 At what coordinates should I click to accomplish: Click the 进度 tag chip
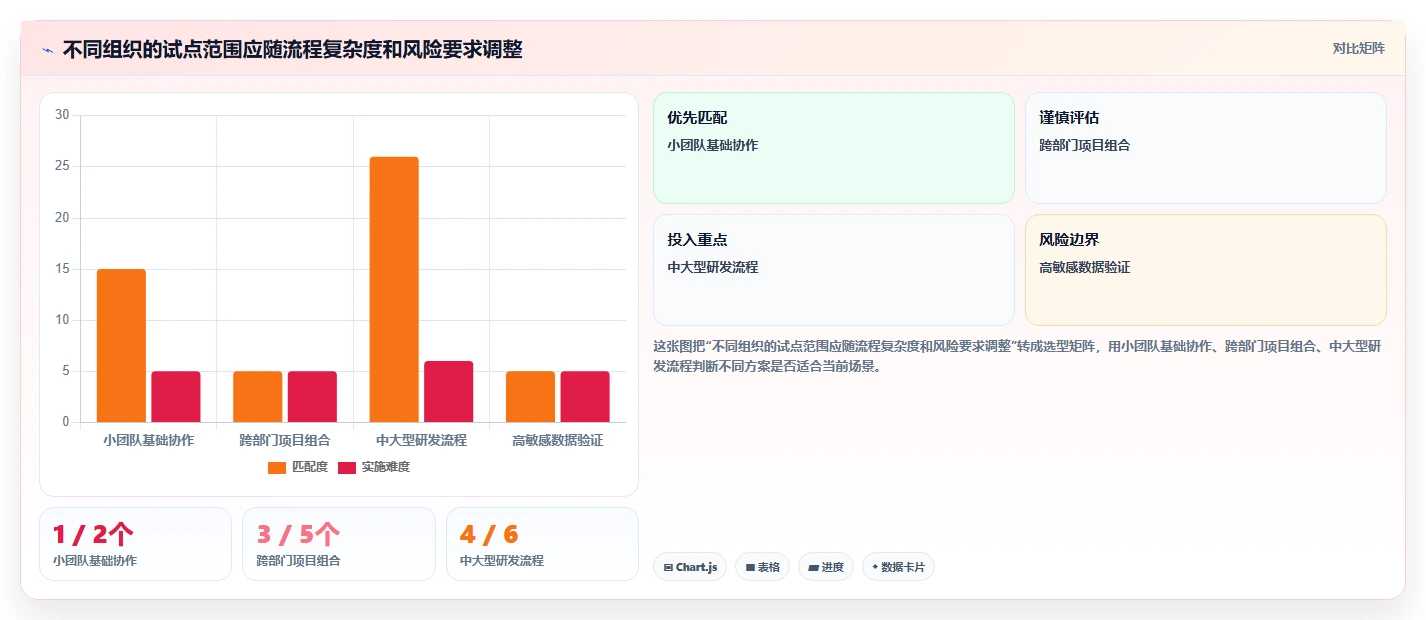(826, 567)
